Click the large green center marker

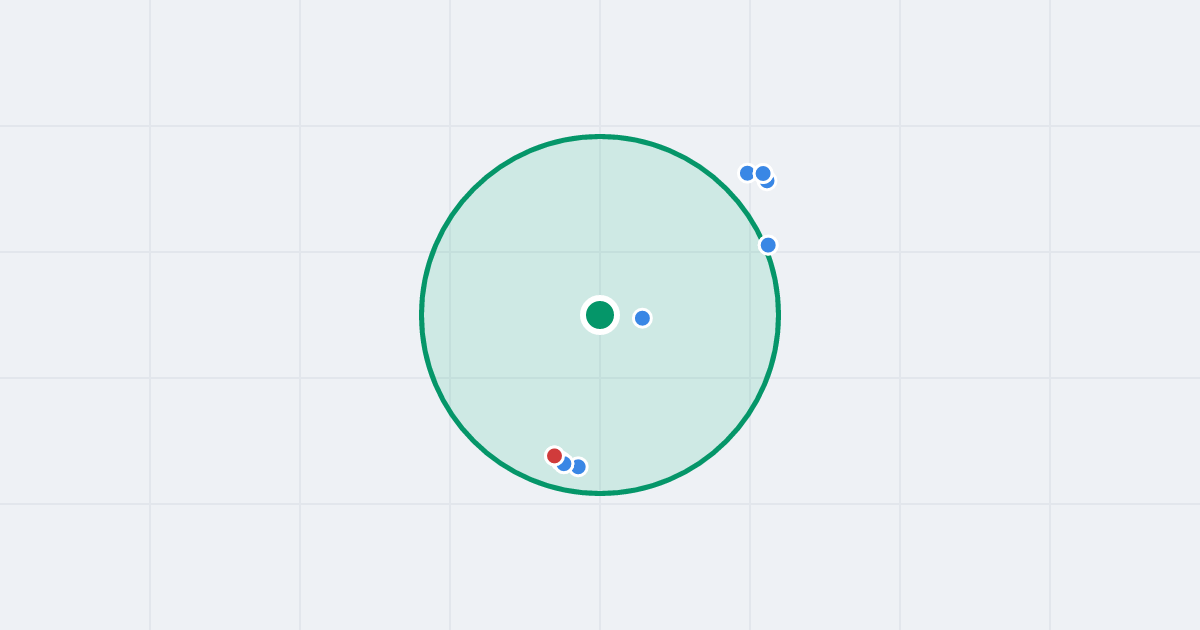600,315
